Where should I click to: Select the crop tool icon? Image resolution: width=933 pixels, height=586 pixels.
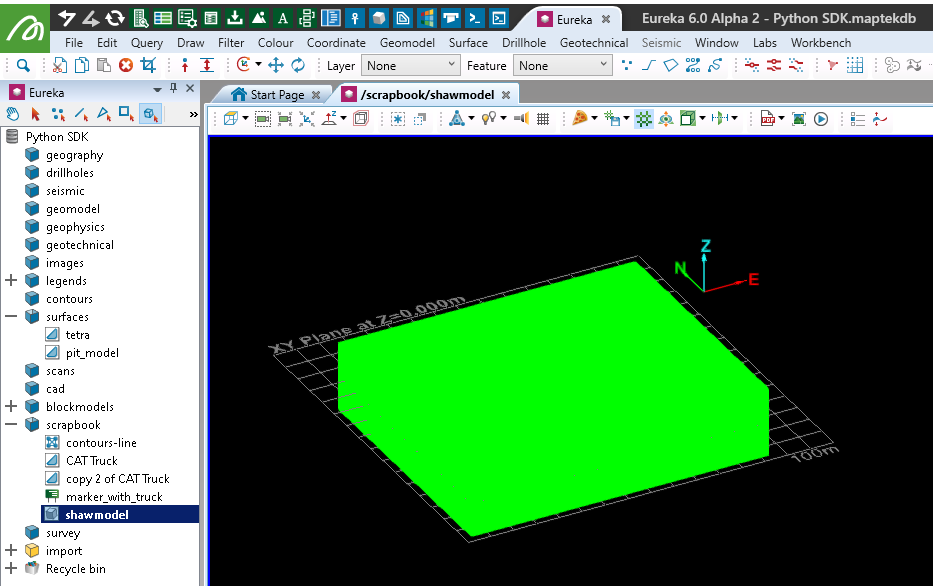(148, 65)
